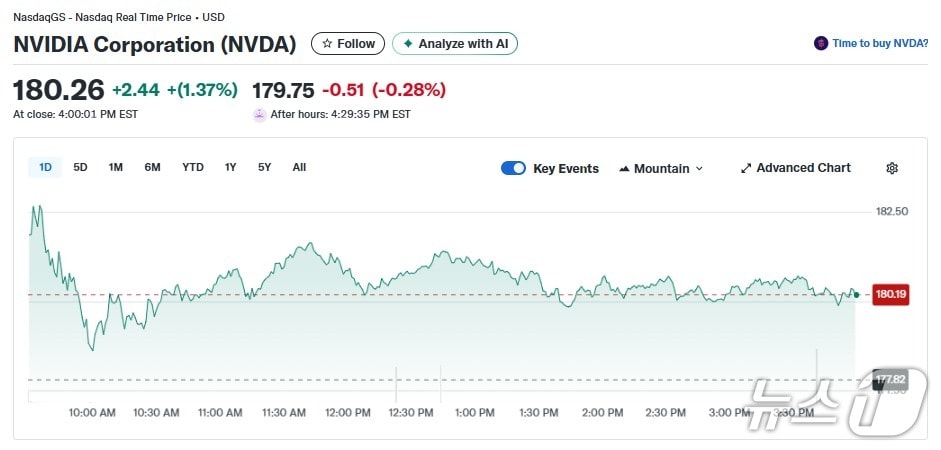Viewport: 941px width, 450px height.
Task: Toggle the Key Events switch
Action: [513, 168]
